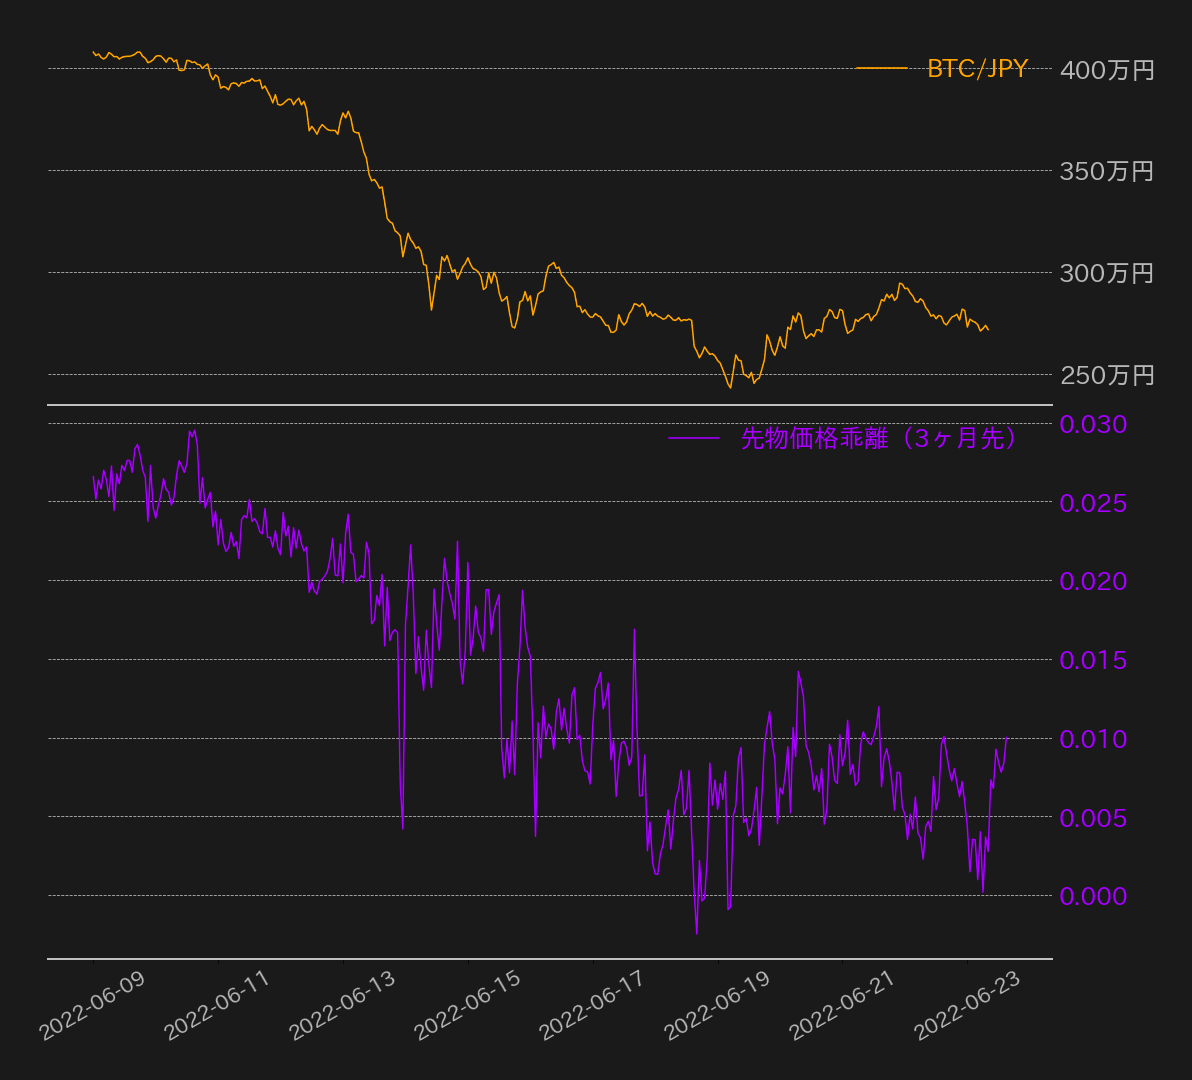Click the 400万円 price axis label

tap(1107, 70)
